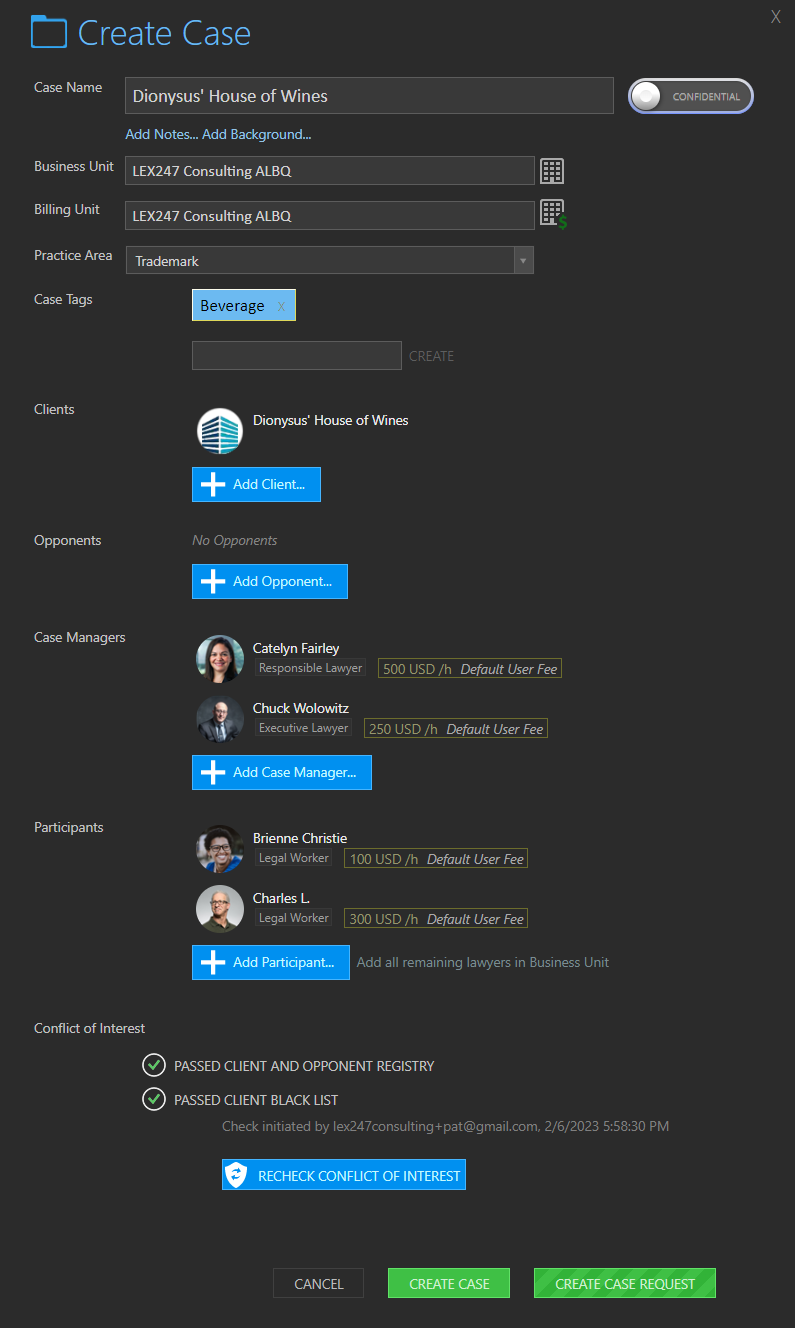Open the Billing Unit picker icon with dollar sign

point(553,215)
